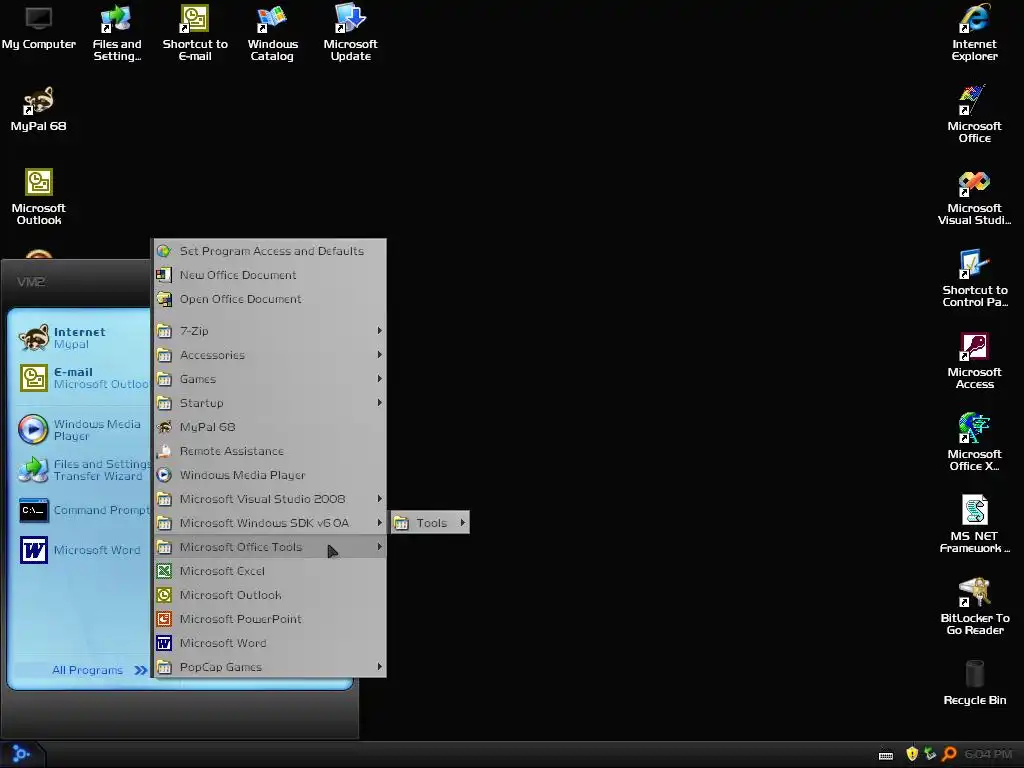Open Internet Explorer desktop icon

click(x=974, y=33)
